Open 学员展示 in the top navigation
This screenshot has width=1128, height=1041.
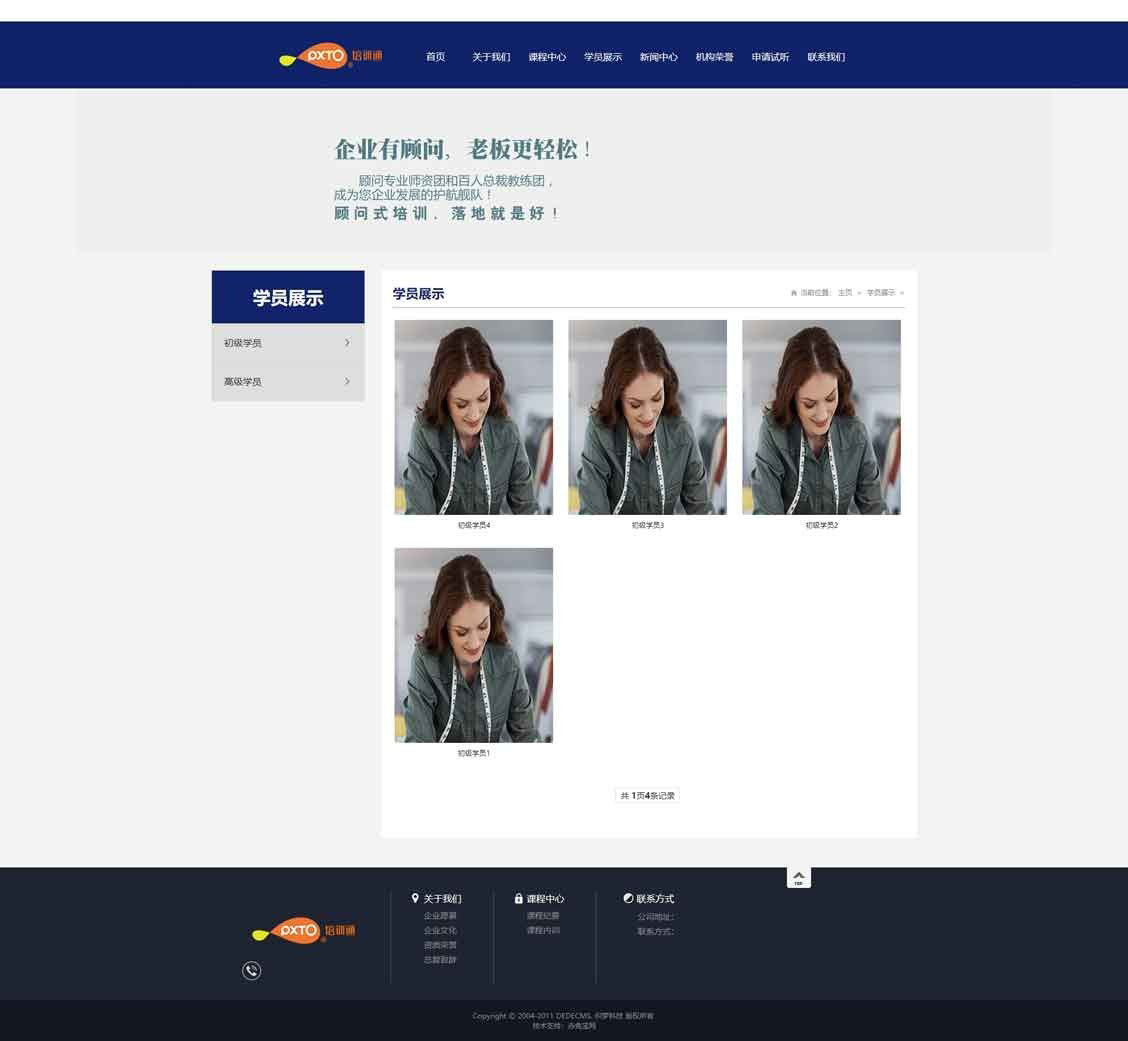coord(602,57)
